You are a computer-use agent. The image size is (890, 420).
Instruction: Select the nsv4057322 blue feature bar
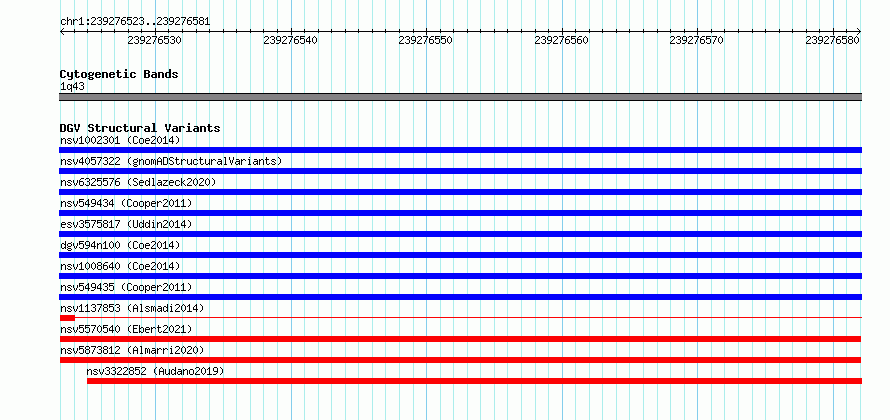coord(460,171)
